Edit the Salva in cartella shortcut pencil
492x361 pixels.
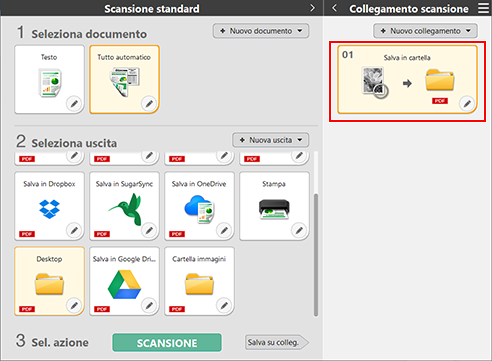point(467,104)
